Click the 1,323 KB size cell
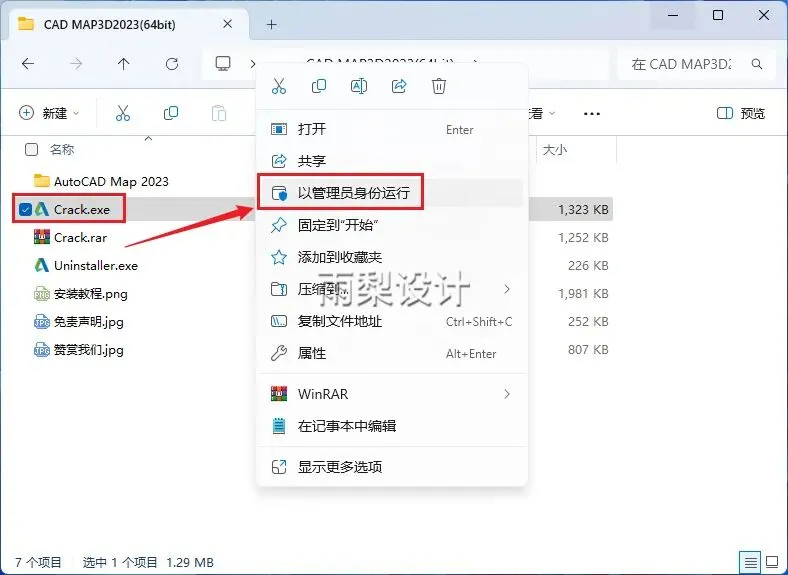 click(x=583, y=209)
